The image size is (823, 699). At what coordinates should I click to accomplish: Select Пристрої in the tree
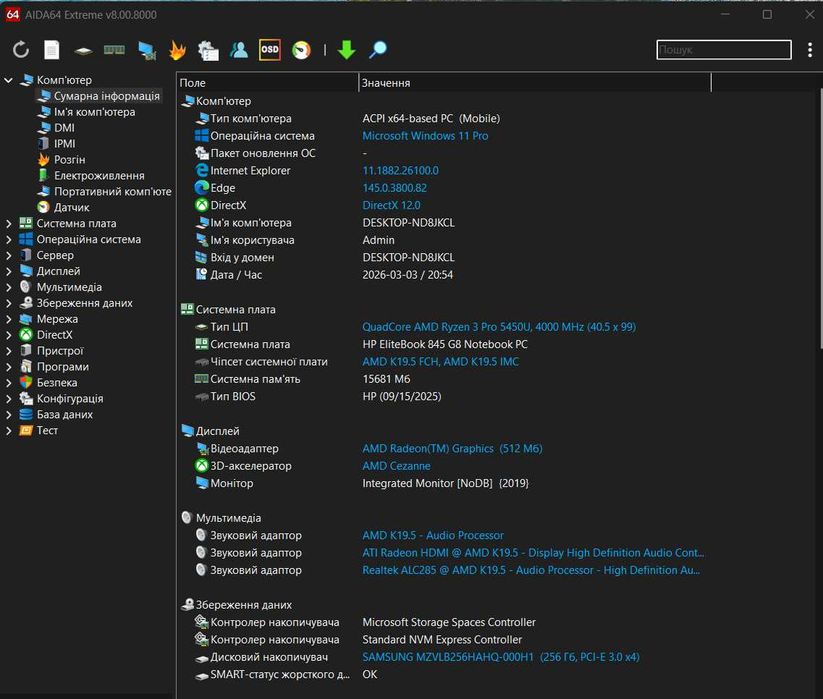pos(60,351)
